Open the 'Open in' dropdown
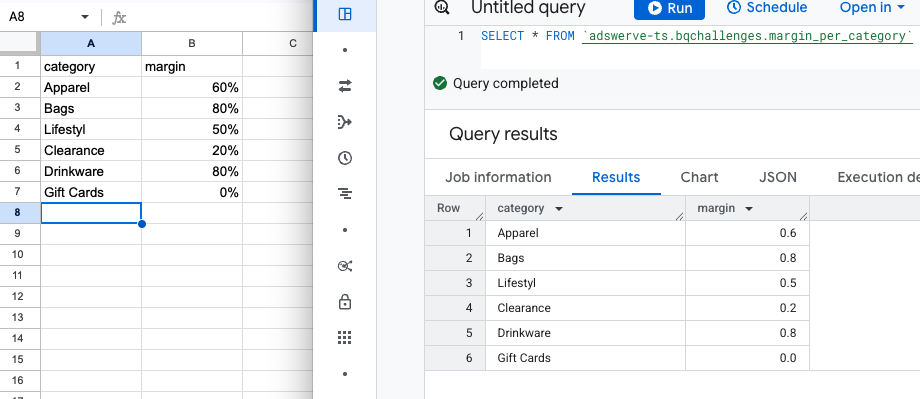The image size is (920, 399). coord(872,8)
